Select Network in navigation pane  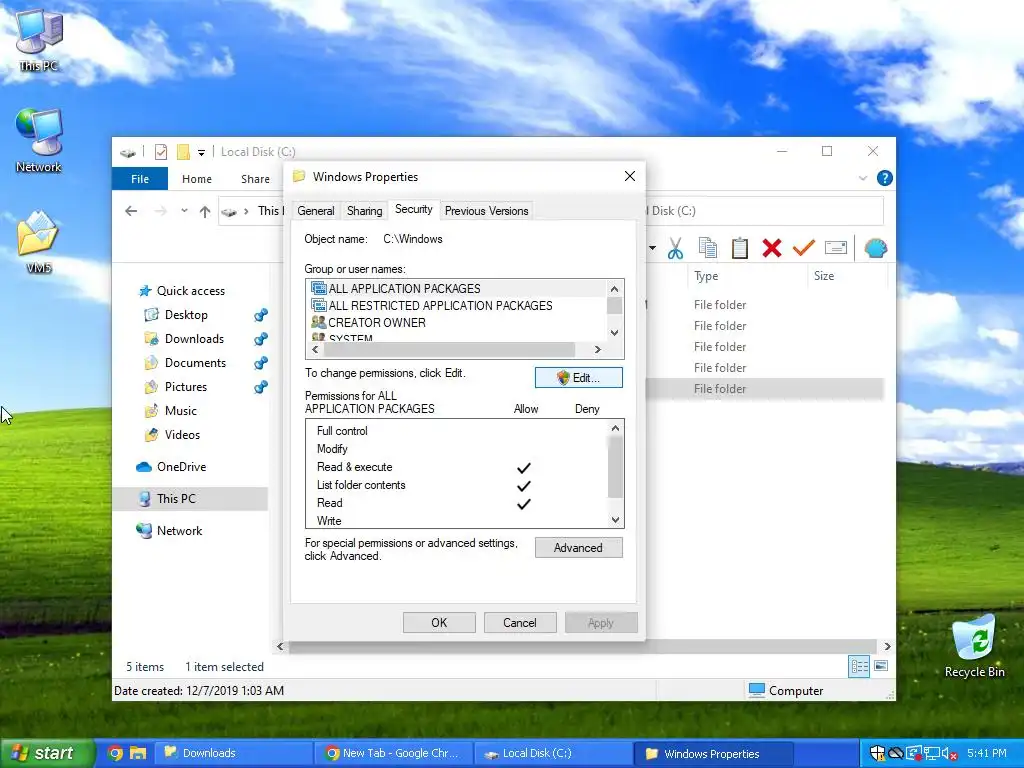[x=179, y=531]
